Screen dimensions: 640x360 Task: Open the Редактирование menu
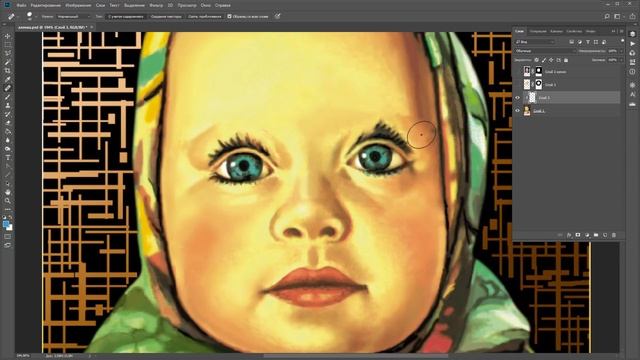point(46,5)
